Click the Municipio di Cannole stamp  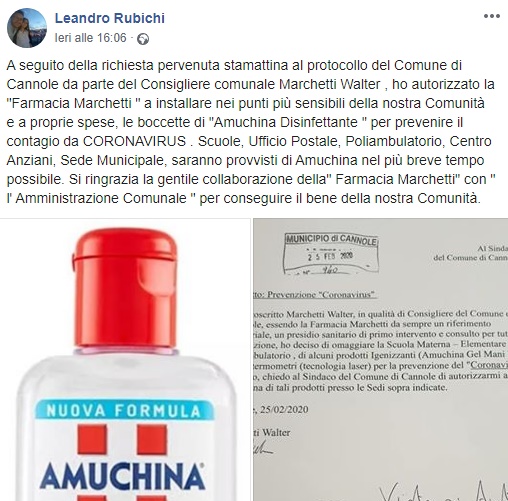pyautogui.click(x=331, y=254)
